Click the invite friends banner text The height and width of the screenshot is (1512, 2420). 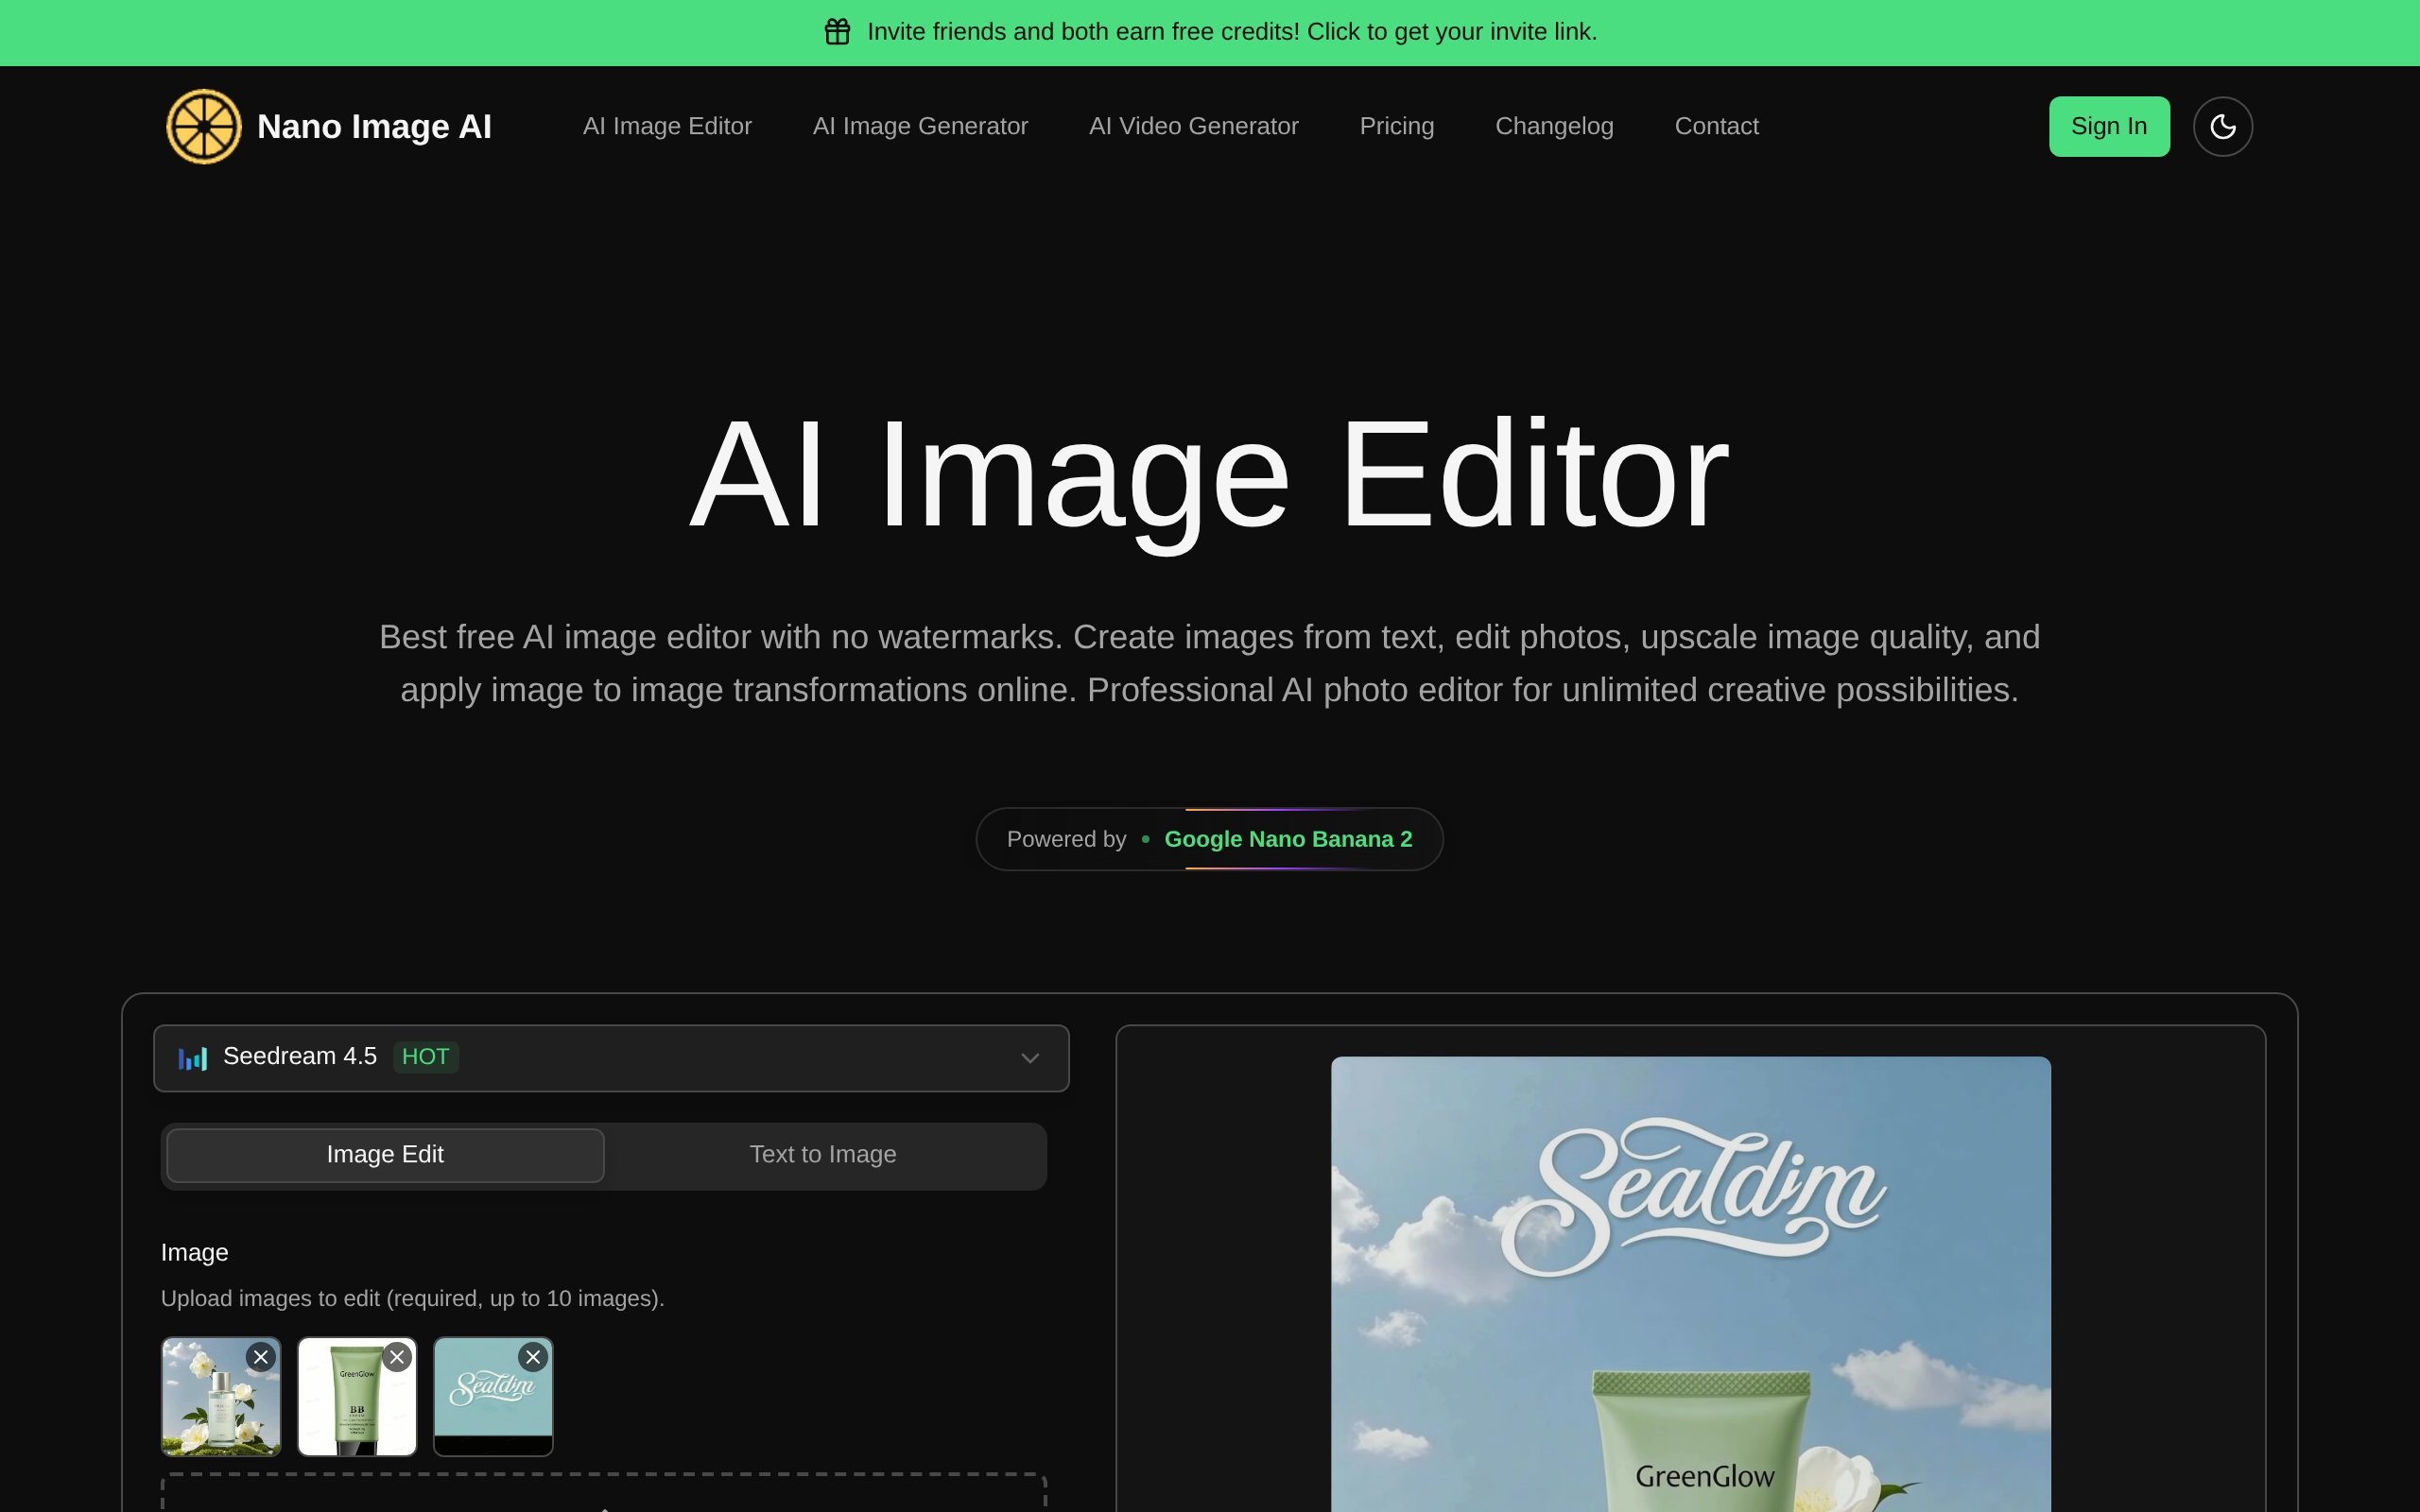(x=1232, y=32)
